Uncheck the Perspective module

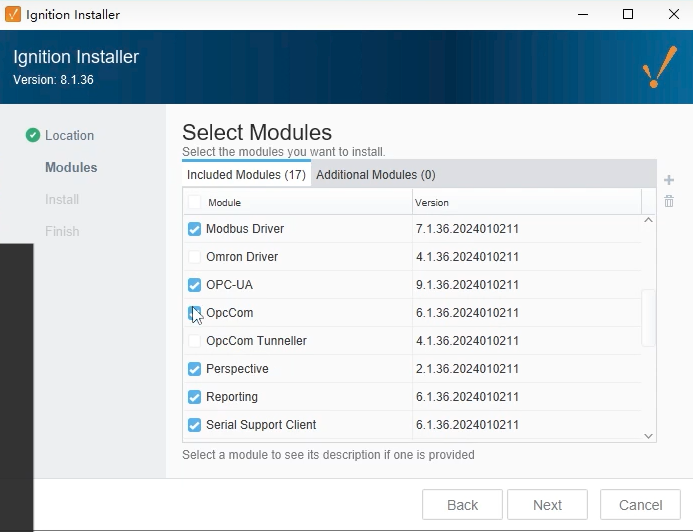point(194,369)
